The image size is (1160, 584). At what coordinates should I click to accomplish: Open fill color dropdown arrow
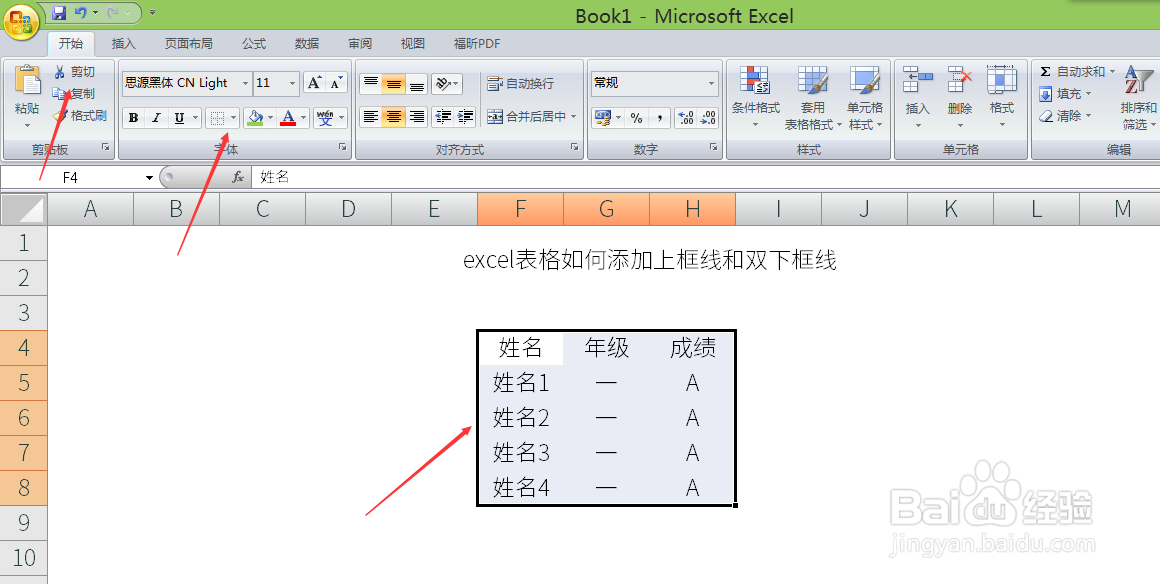[x=271, y=118]
